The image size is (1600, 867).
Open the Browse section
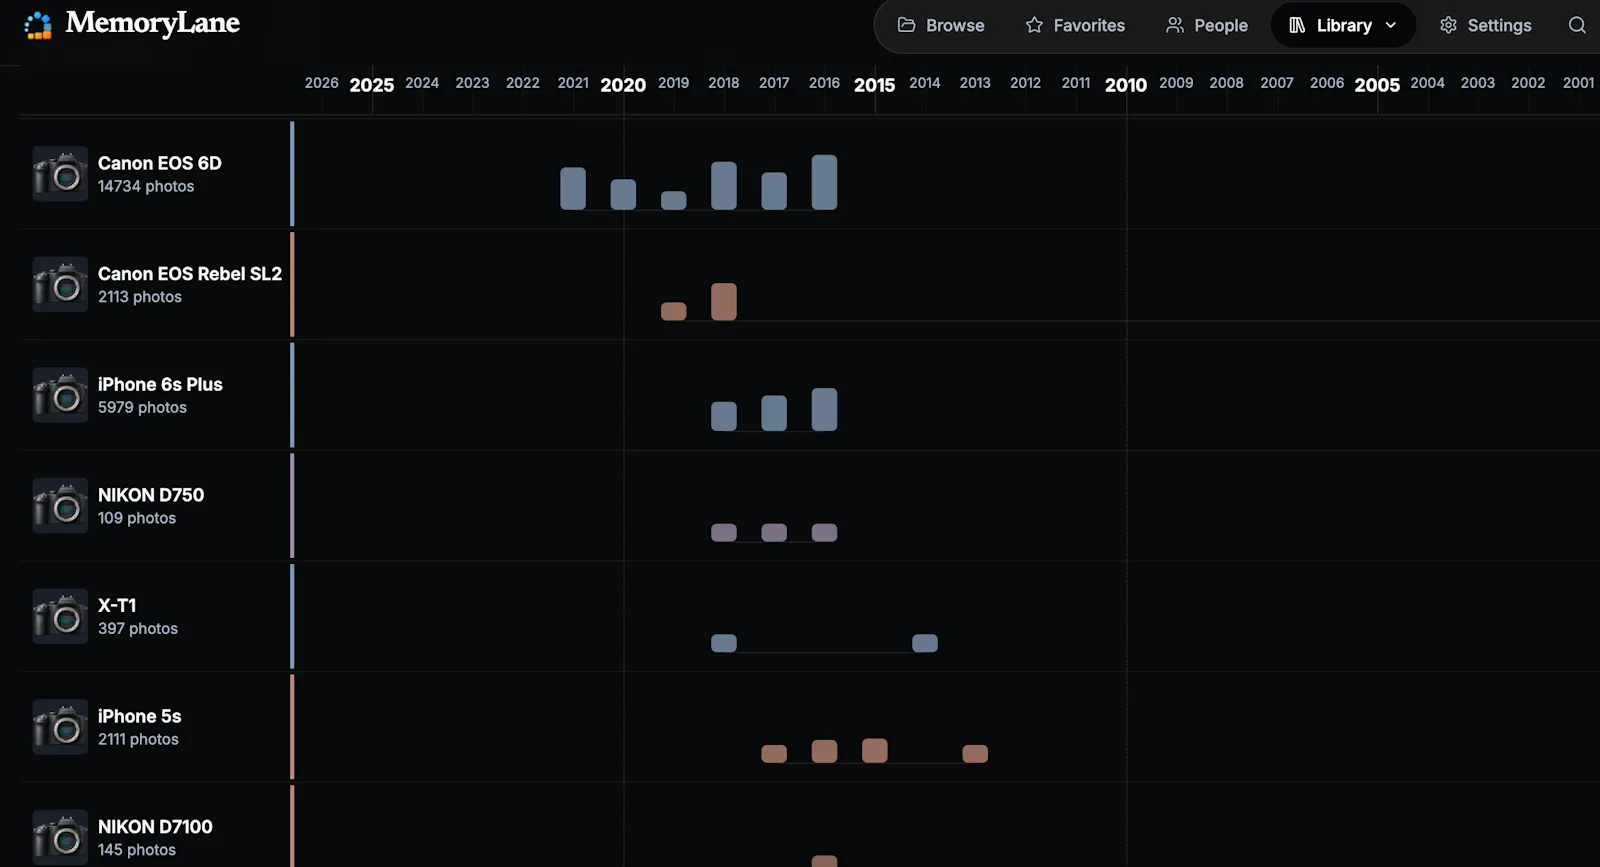pos(941,25)
